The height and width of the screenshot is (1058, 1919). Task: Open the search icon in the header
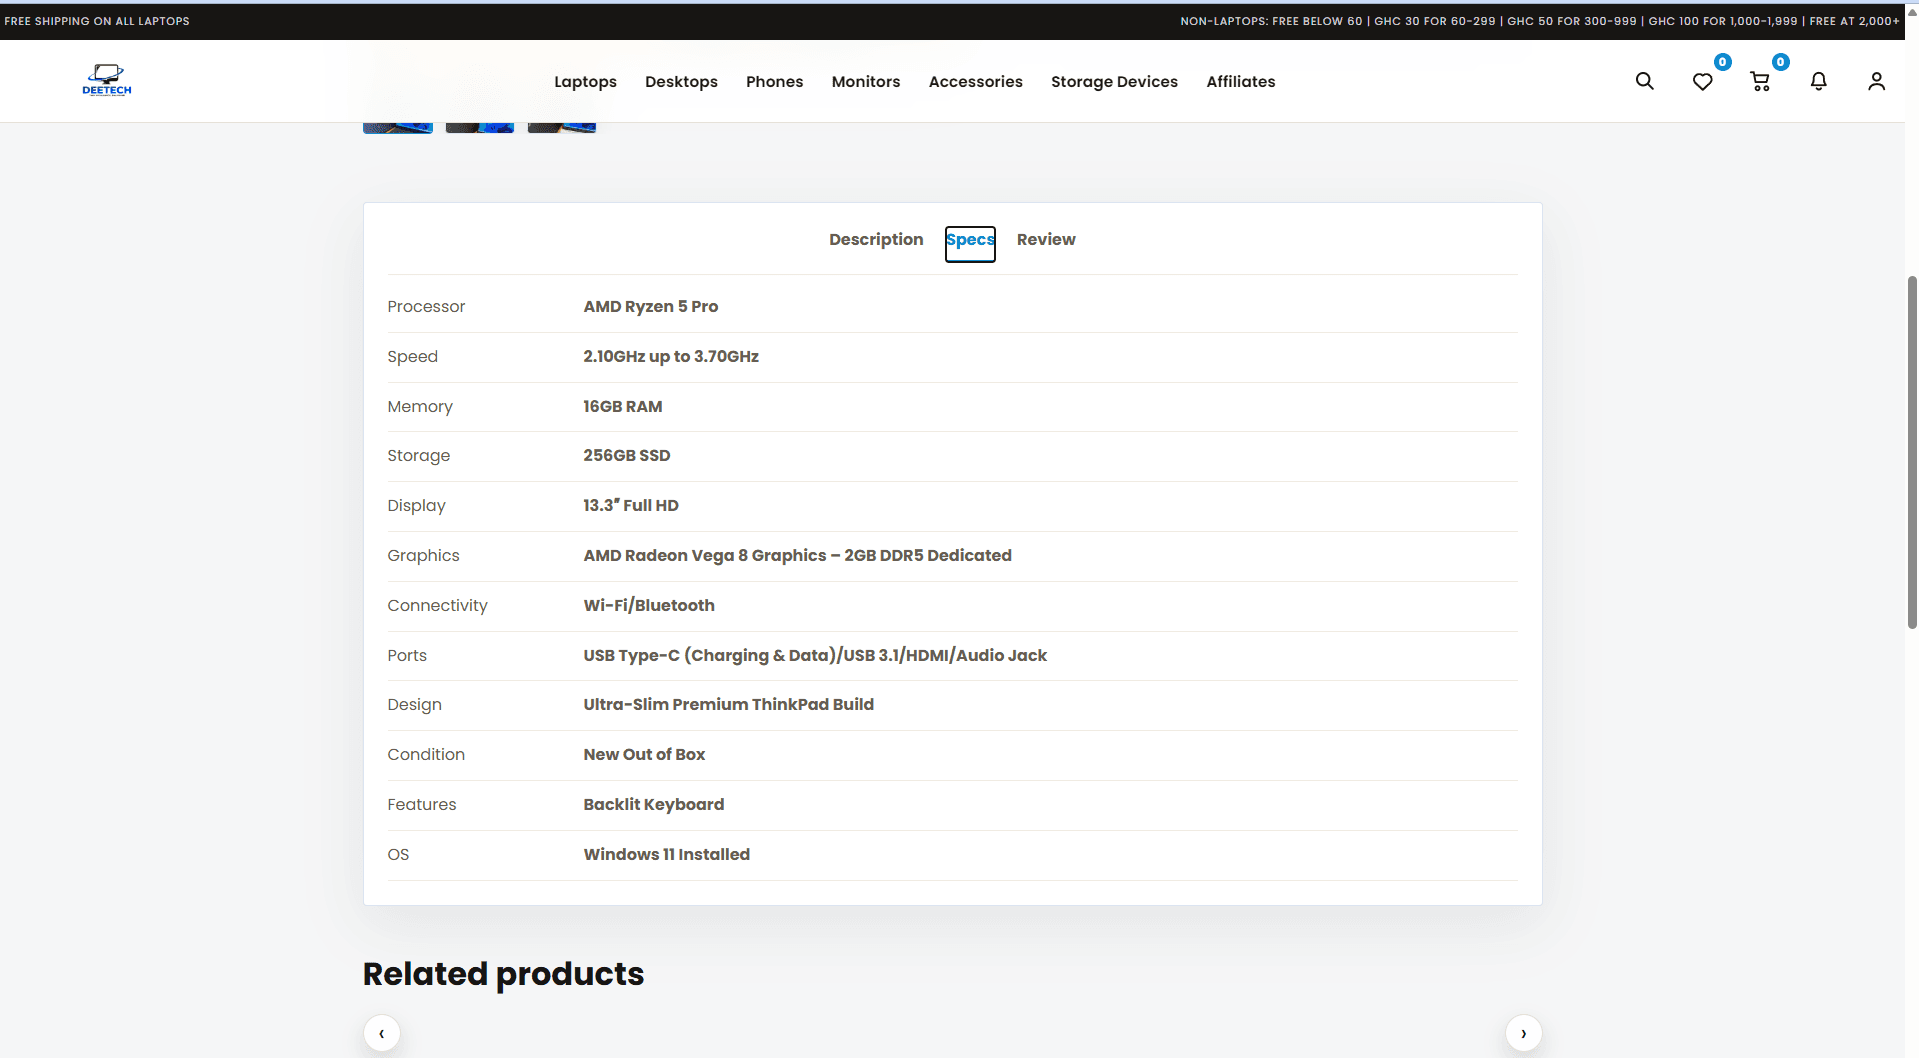[x=1644, y=81]
